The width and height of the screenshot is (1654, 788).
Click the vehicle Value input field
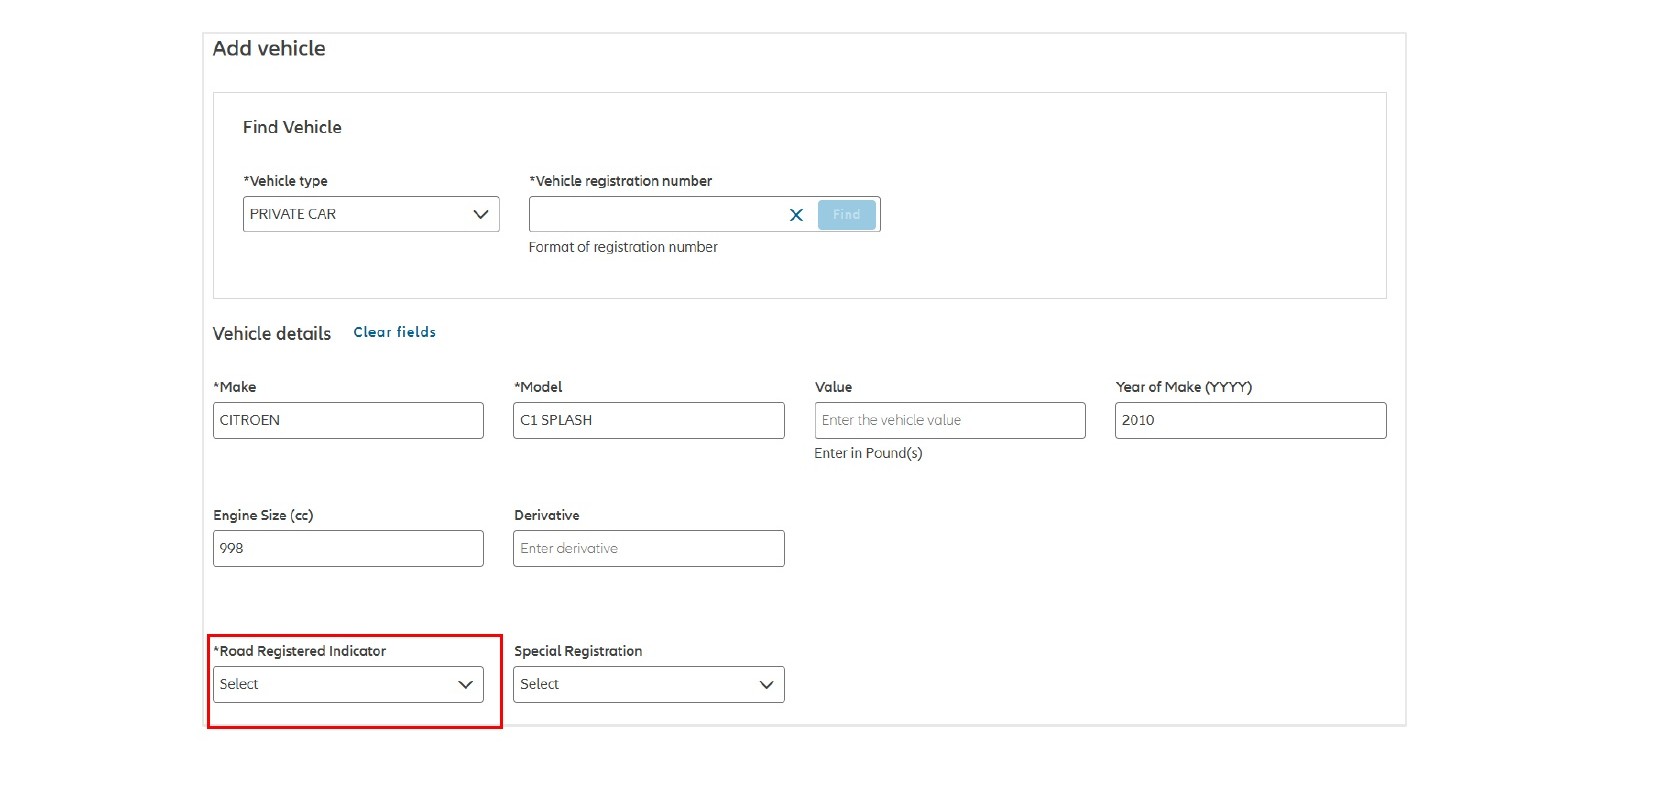pyautogui.click(x=950, y=420)
